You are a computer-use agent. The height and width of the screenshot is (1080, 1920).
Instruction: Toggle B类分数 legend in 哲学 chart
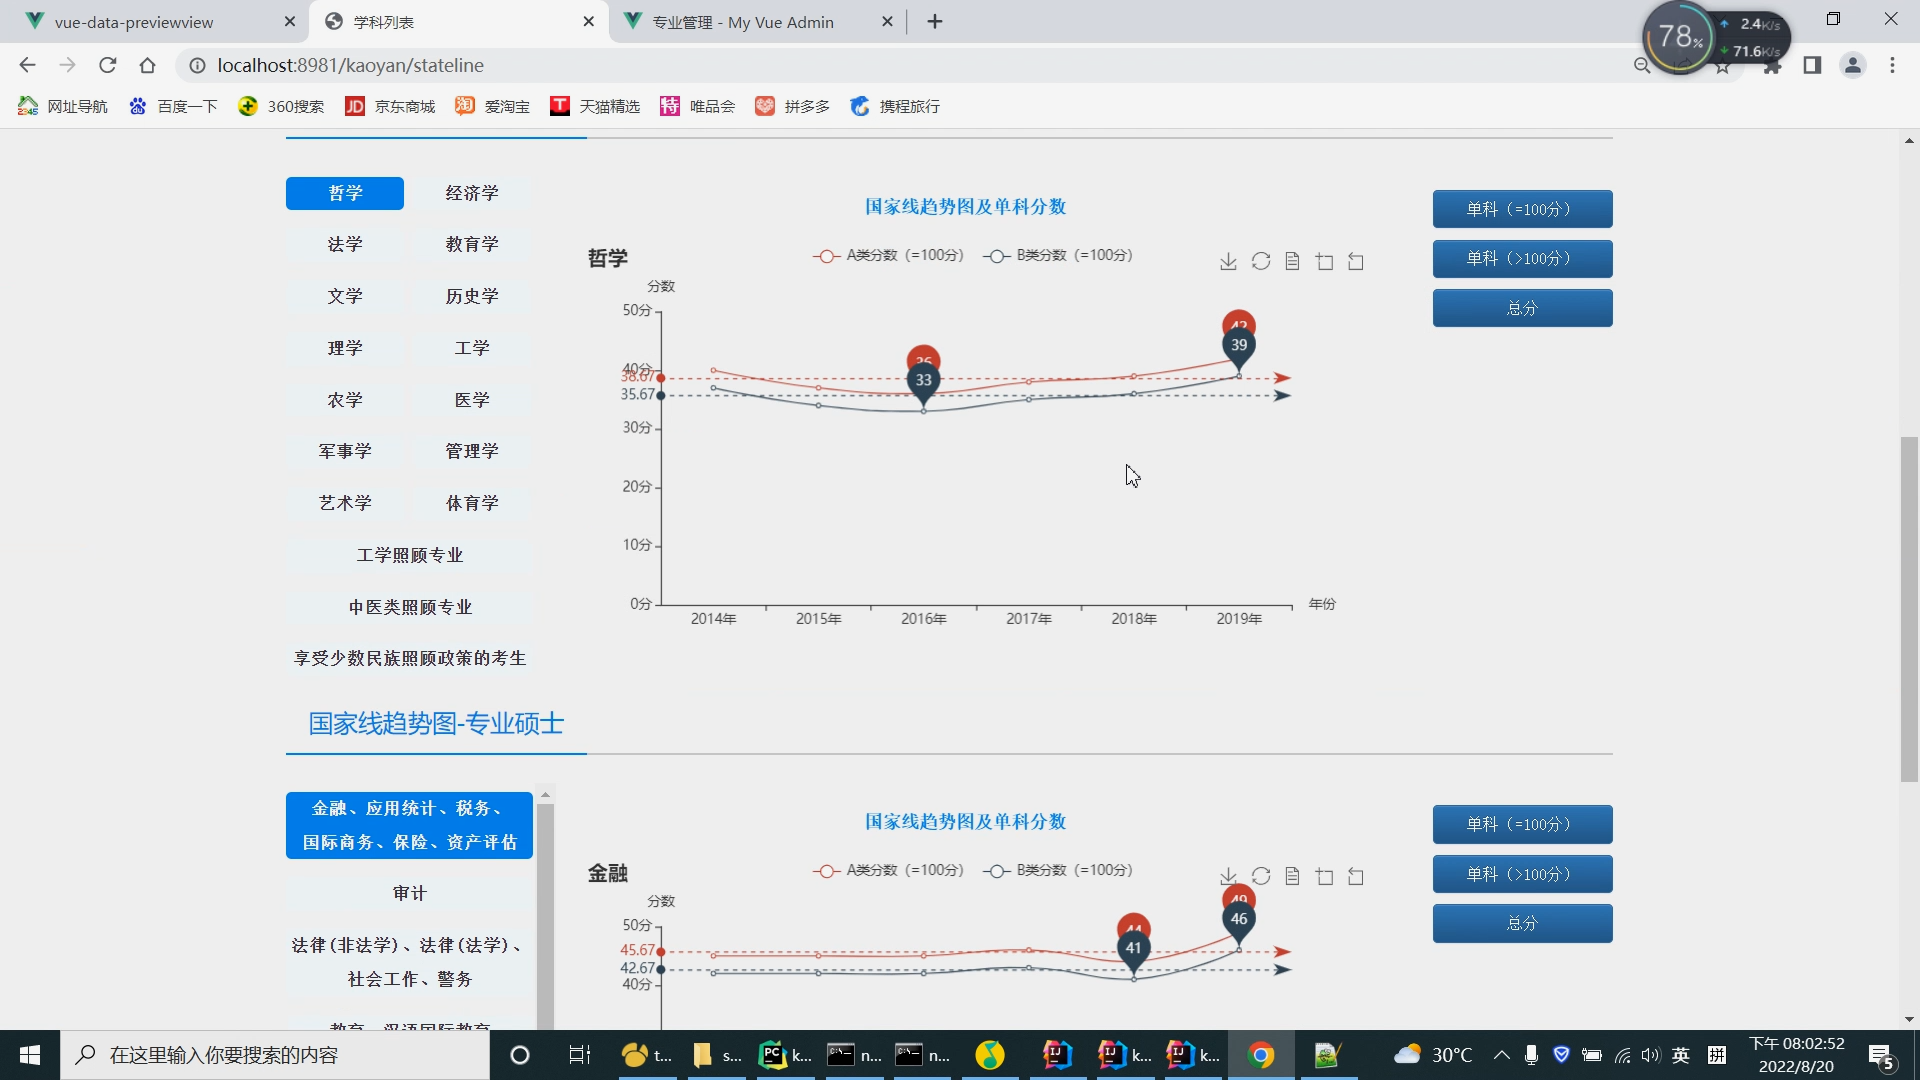(1058, 256)
